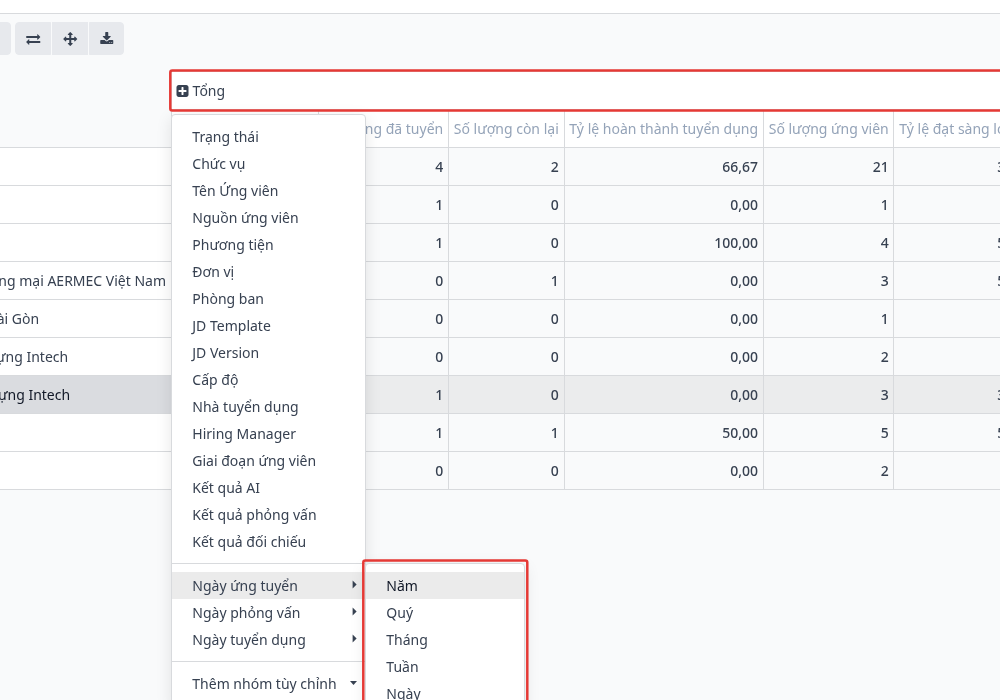Screen dimensions: 1000x700
Task: Pick Tuần in date submenu
Action: coord(445,667)
